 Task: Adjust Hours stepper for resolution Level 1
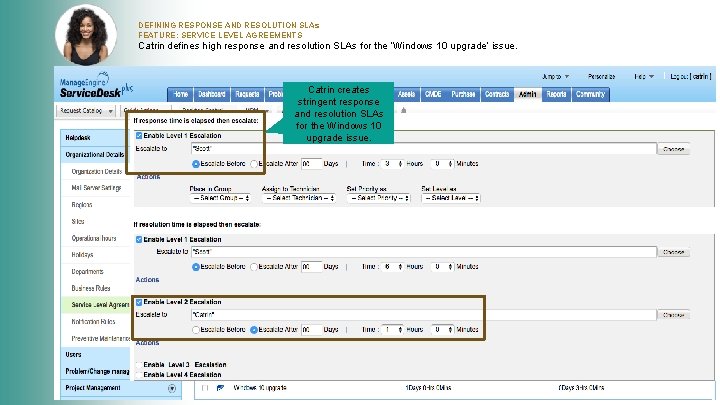(x=392, y=267)
